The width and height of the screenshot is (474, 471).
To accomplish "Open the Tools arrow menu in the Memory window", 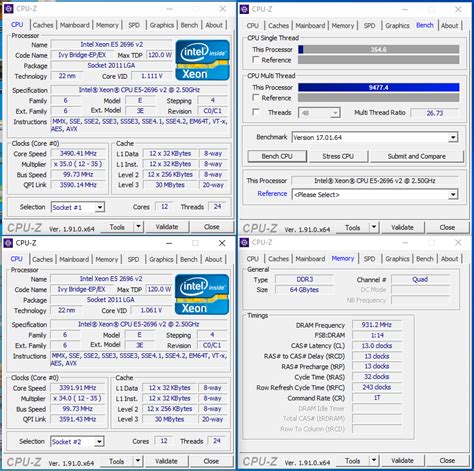I will tap(374, 461).
